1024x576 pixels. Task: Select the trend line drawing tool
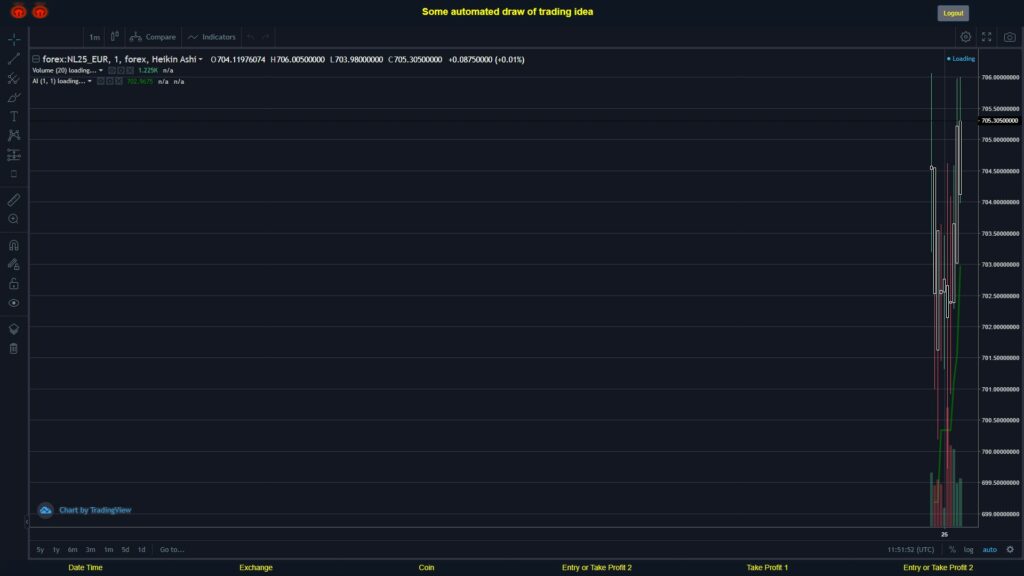[x=14, y=59]
